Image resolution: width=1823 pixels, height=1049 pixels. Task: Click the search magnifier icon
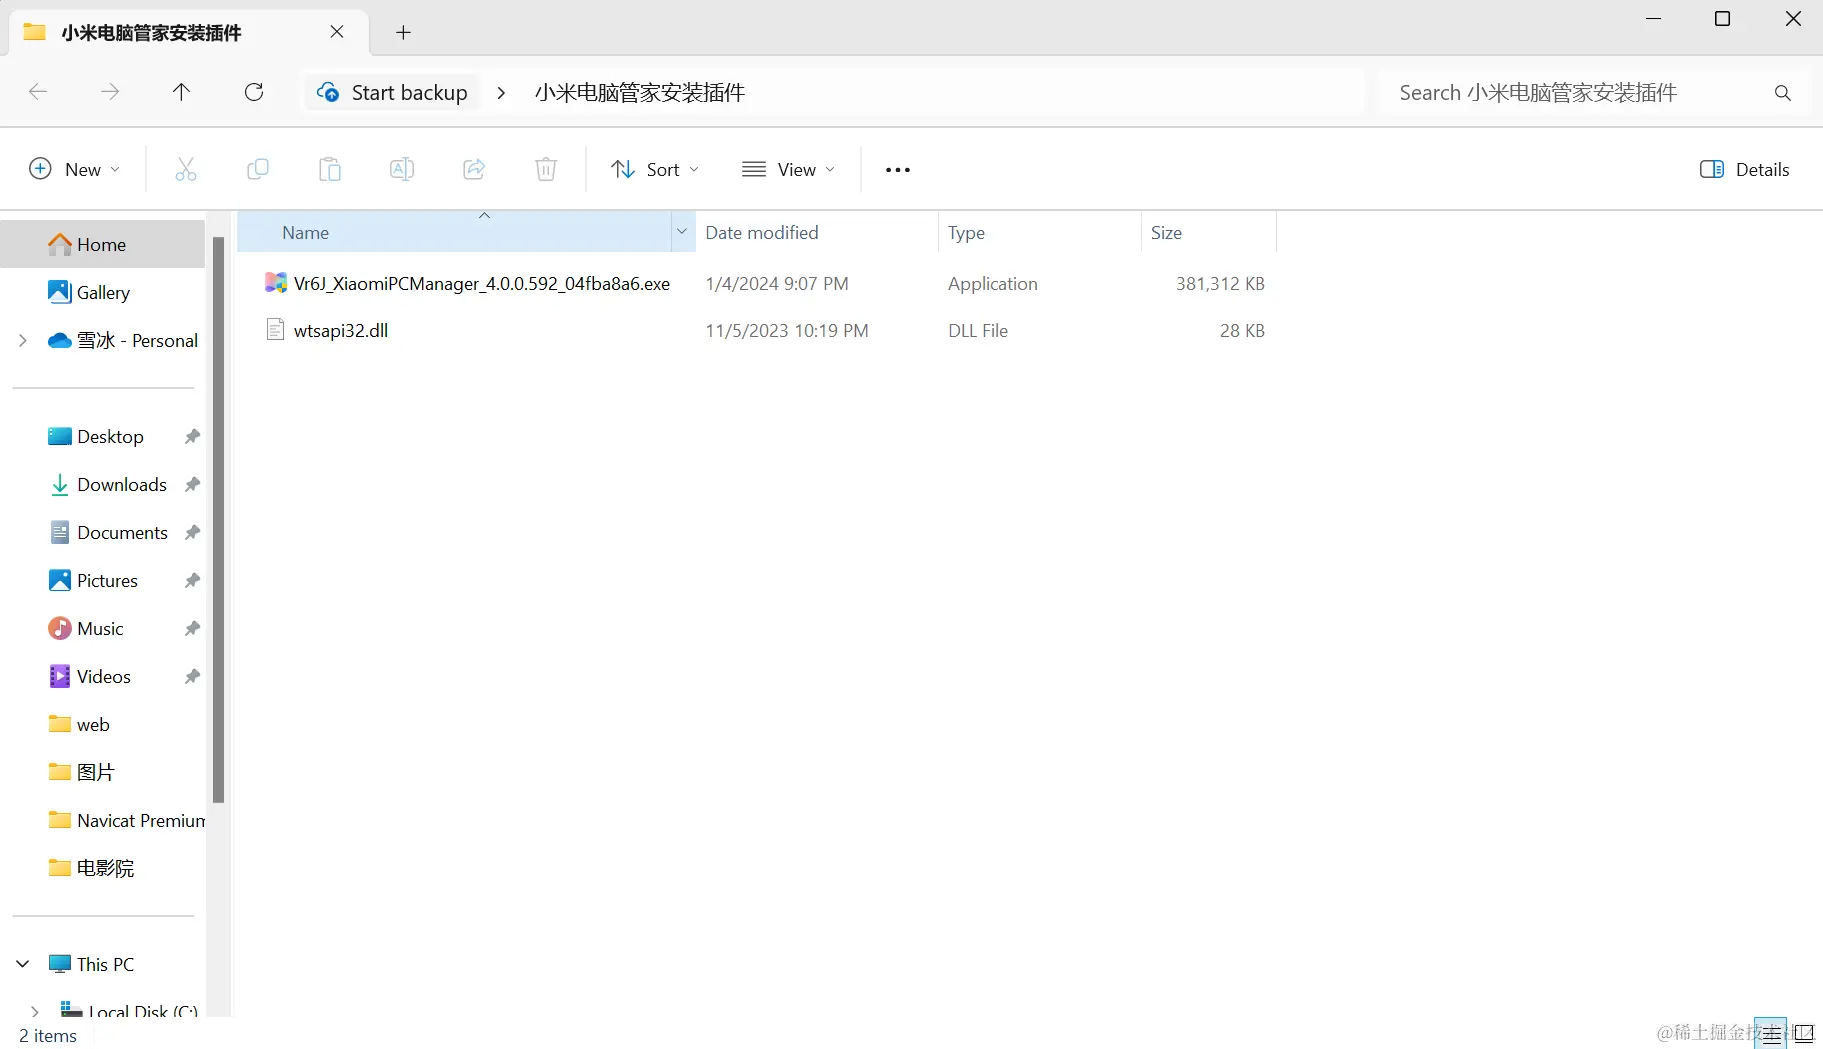[x=1783, y=93]
